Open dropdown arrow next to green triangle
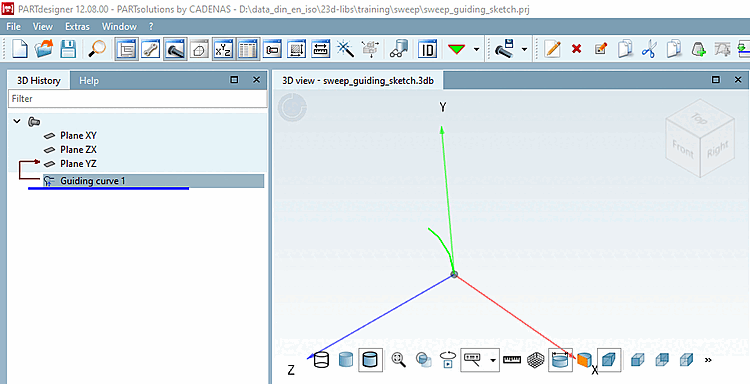Viewport: 750px width, 384px height. coord(476,49)
